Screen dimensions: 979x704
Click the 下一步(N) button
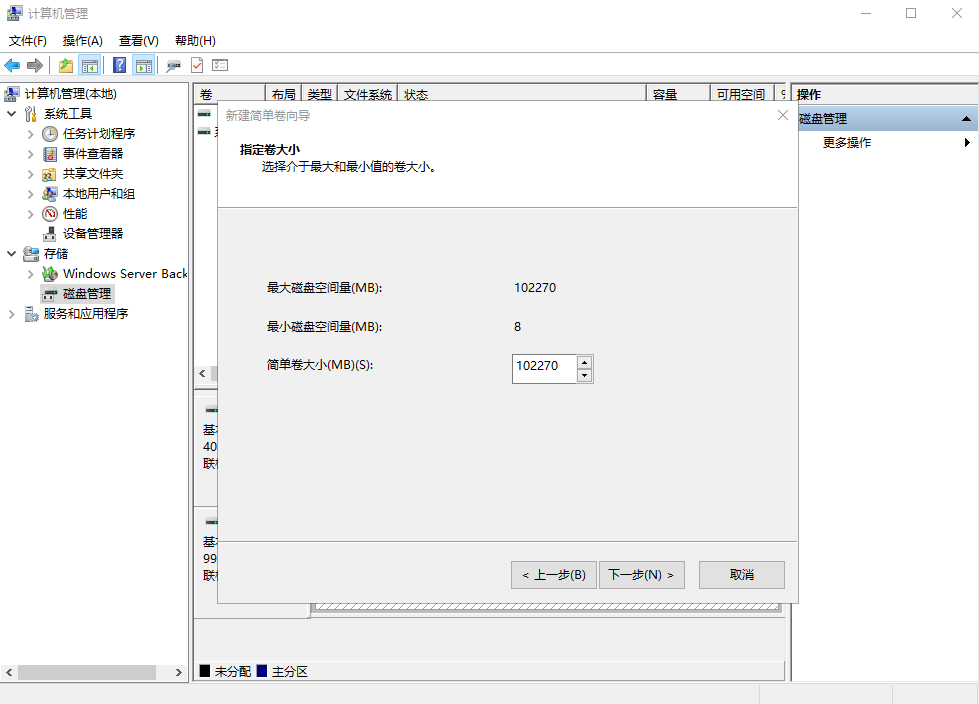(x=642, y=575)
